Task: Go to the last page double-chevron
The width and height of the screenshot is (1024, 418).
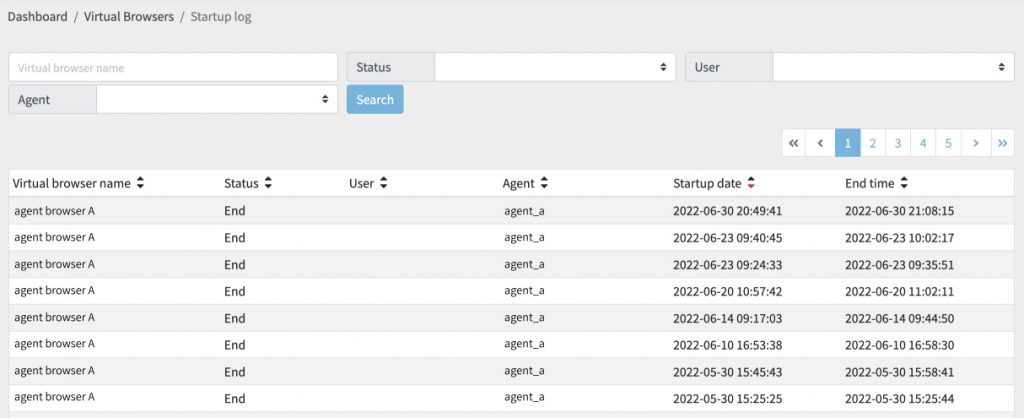Action: coord(1002,143)
